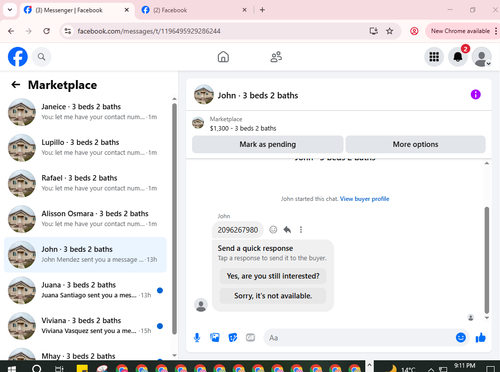The image size is (500, 372).
Task: Open Windows Start button
Action: [11, 368]
